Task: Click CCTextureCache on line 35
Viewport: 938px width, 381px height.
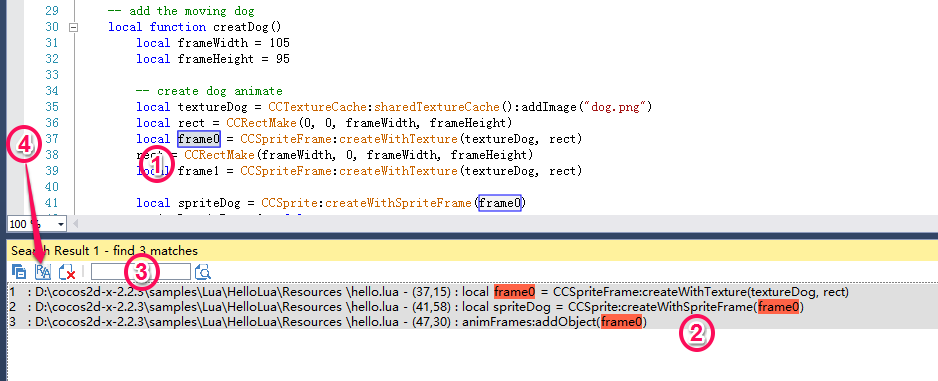Action: (x=317, y=107)
